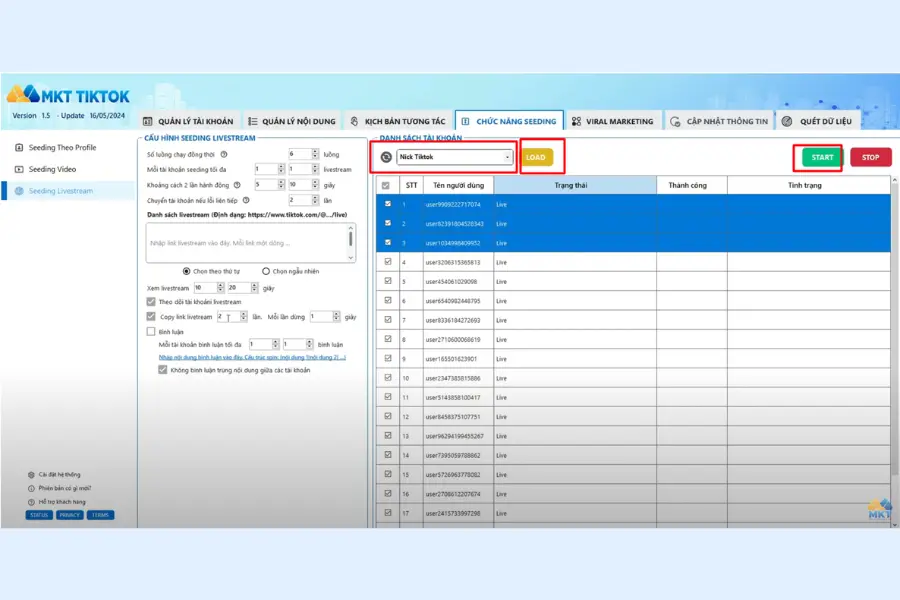Click stepper on Copy link livestream lần field
The image size is (900, 600).
pyautogui.click(x=244, y=316)
